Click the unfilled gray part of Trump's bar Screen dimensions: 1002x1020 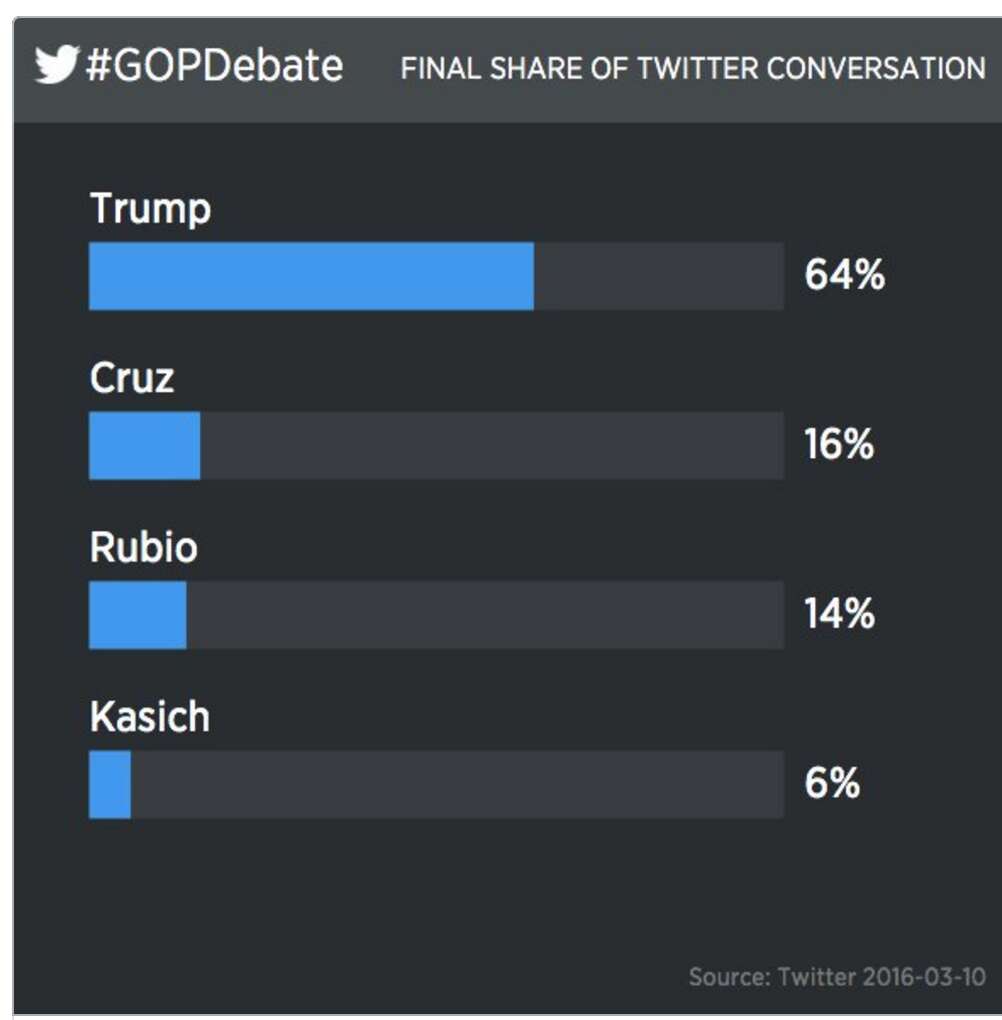click(658, 276)
